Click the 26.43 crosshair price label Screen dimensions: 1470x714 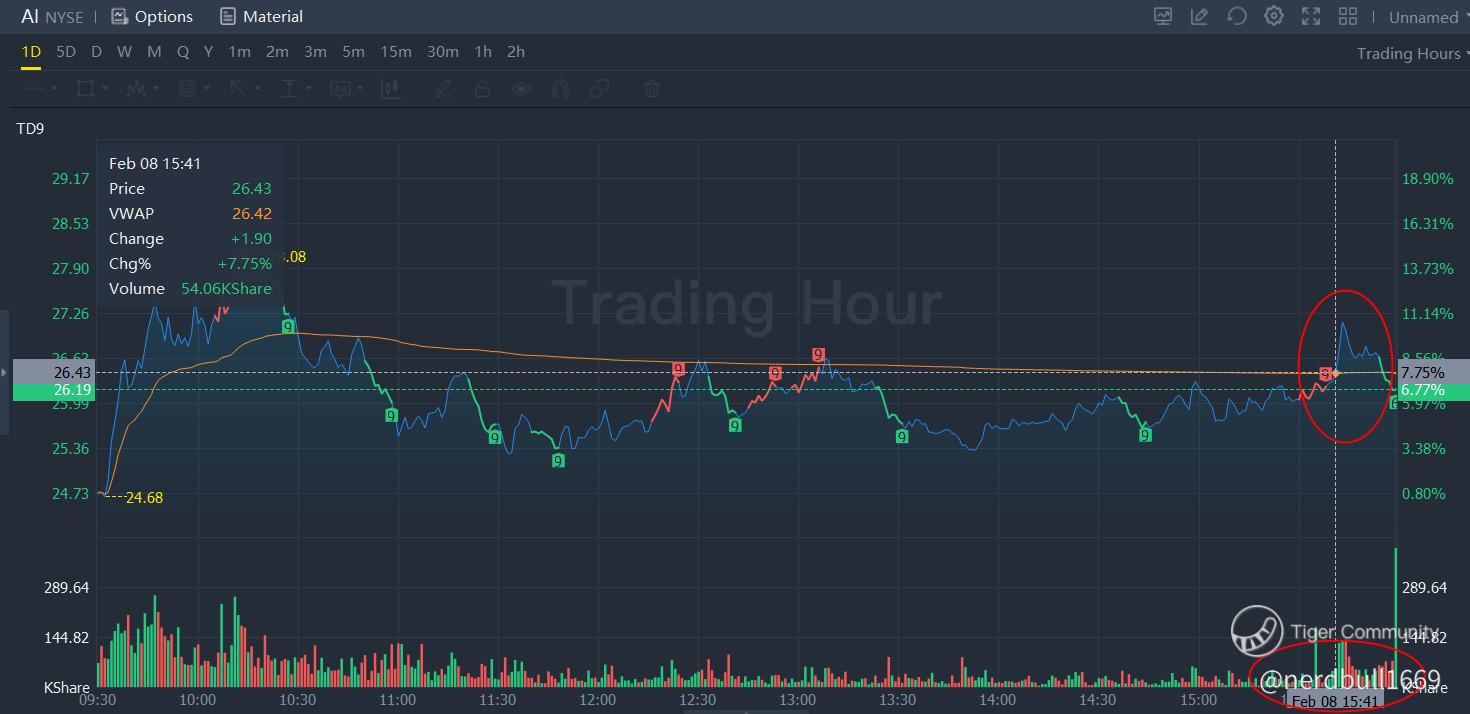pyautogui.click(x=53, y=372)
